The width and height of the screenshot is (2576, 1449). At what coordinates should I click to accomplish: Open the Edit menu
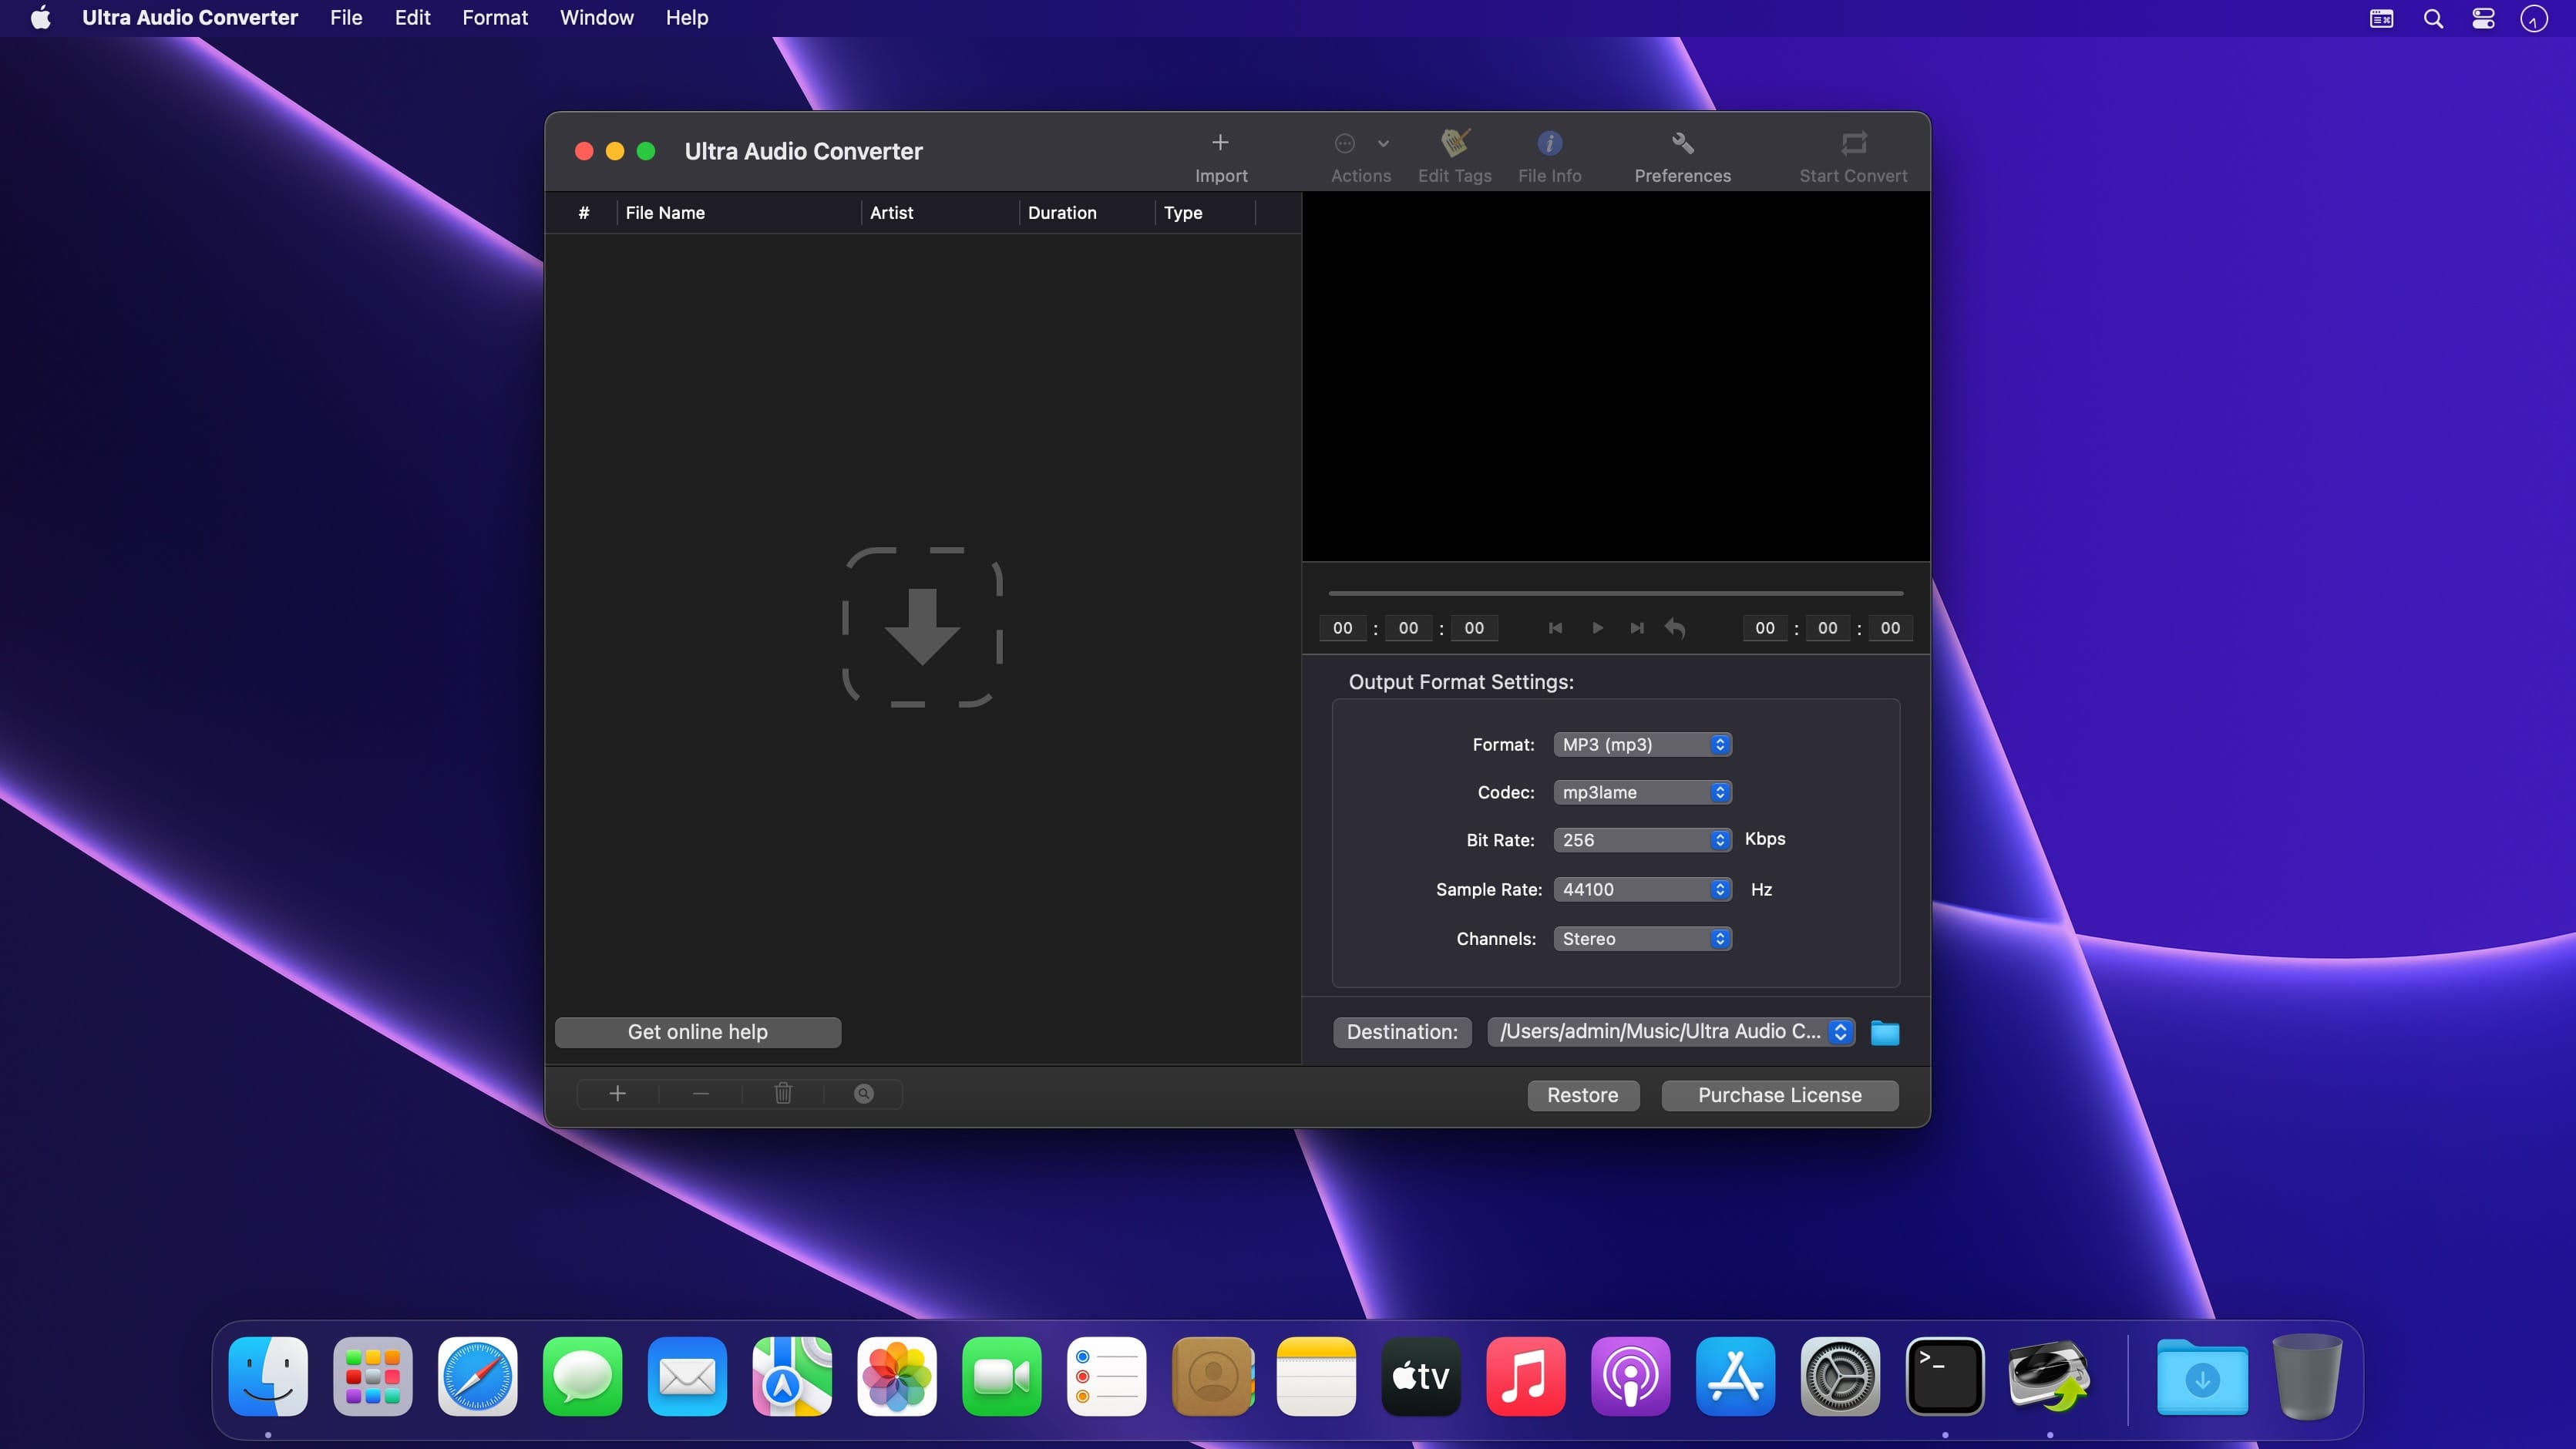(x=412, y=18)
